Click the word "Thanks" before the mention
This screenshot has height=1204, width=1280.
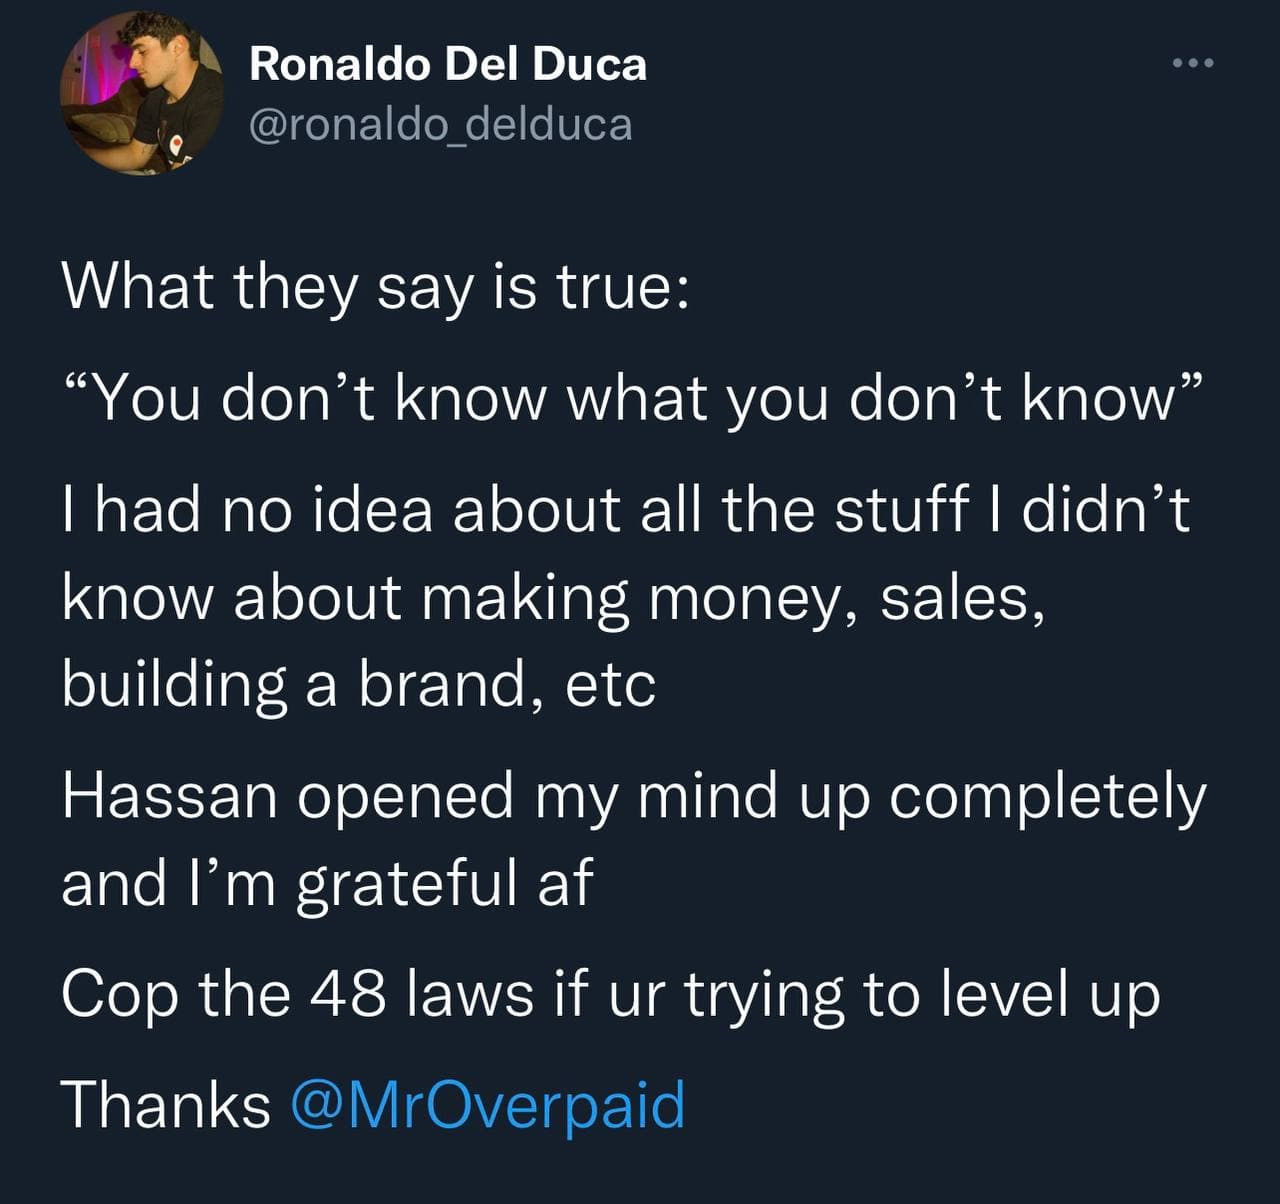click(x=166, y=1106)
